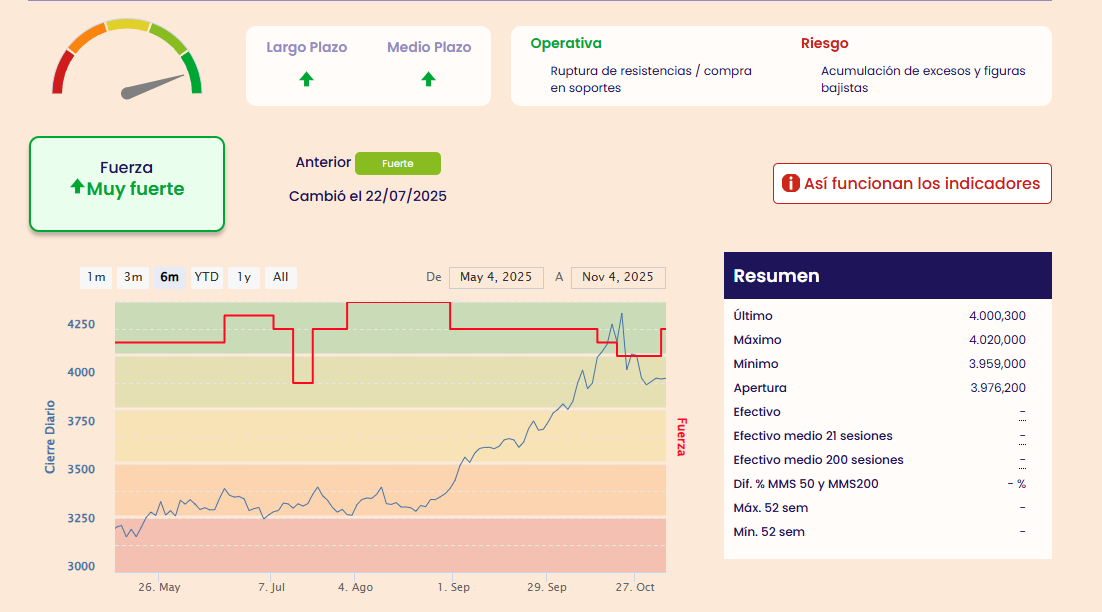
Task: Click the red segment of the gauge
Action: 61,73
